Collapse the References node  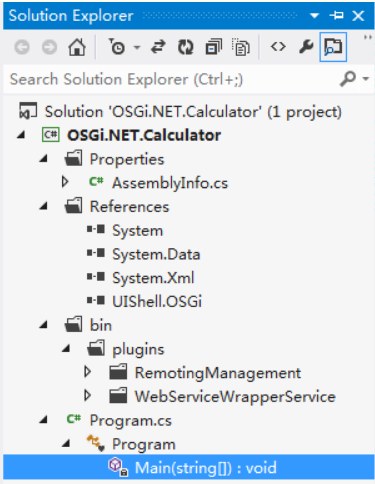44,206
